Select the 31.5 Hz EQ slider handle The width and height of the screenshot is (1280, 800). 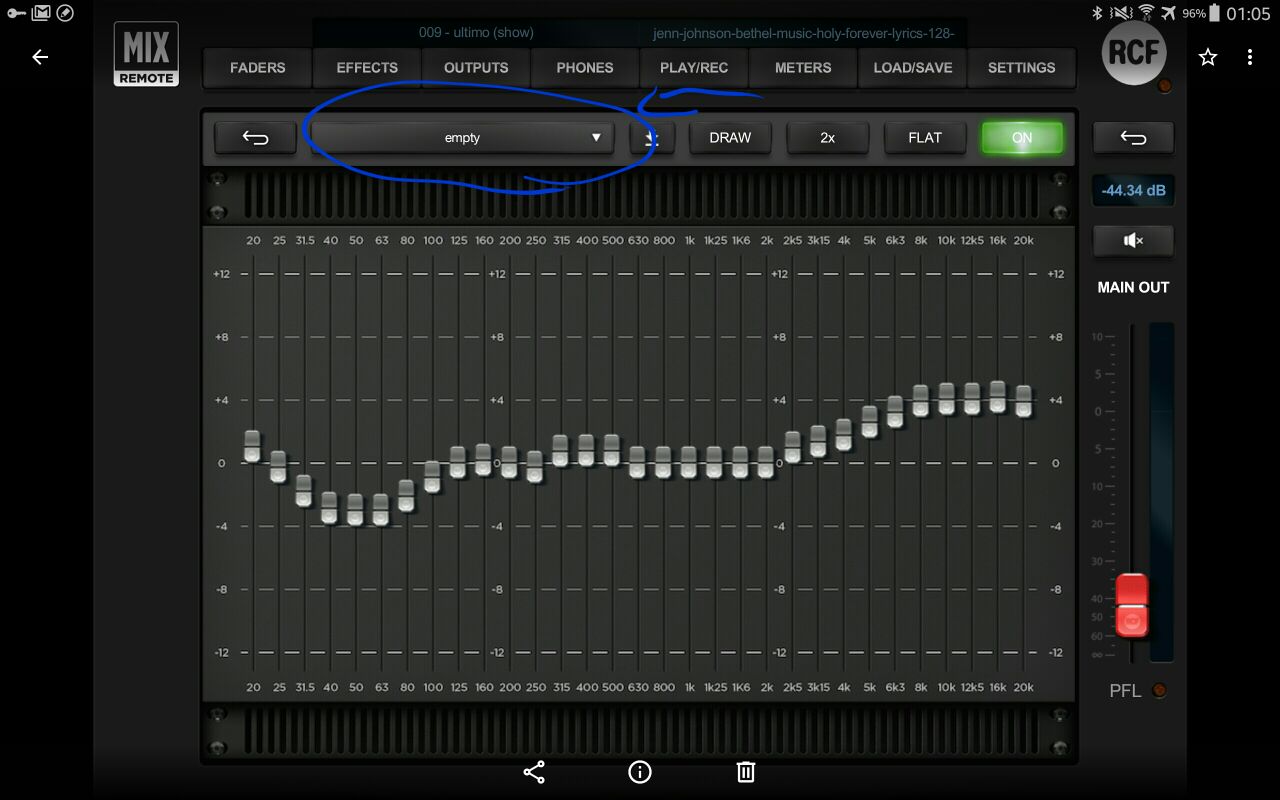(x=304, y=491)
